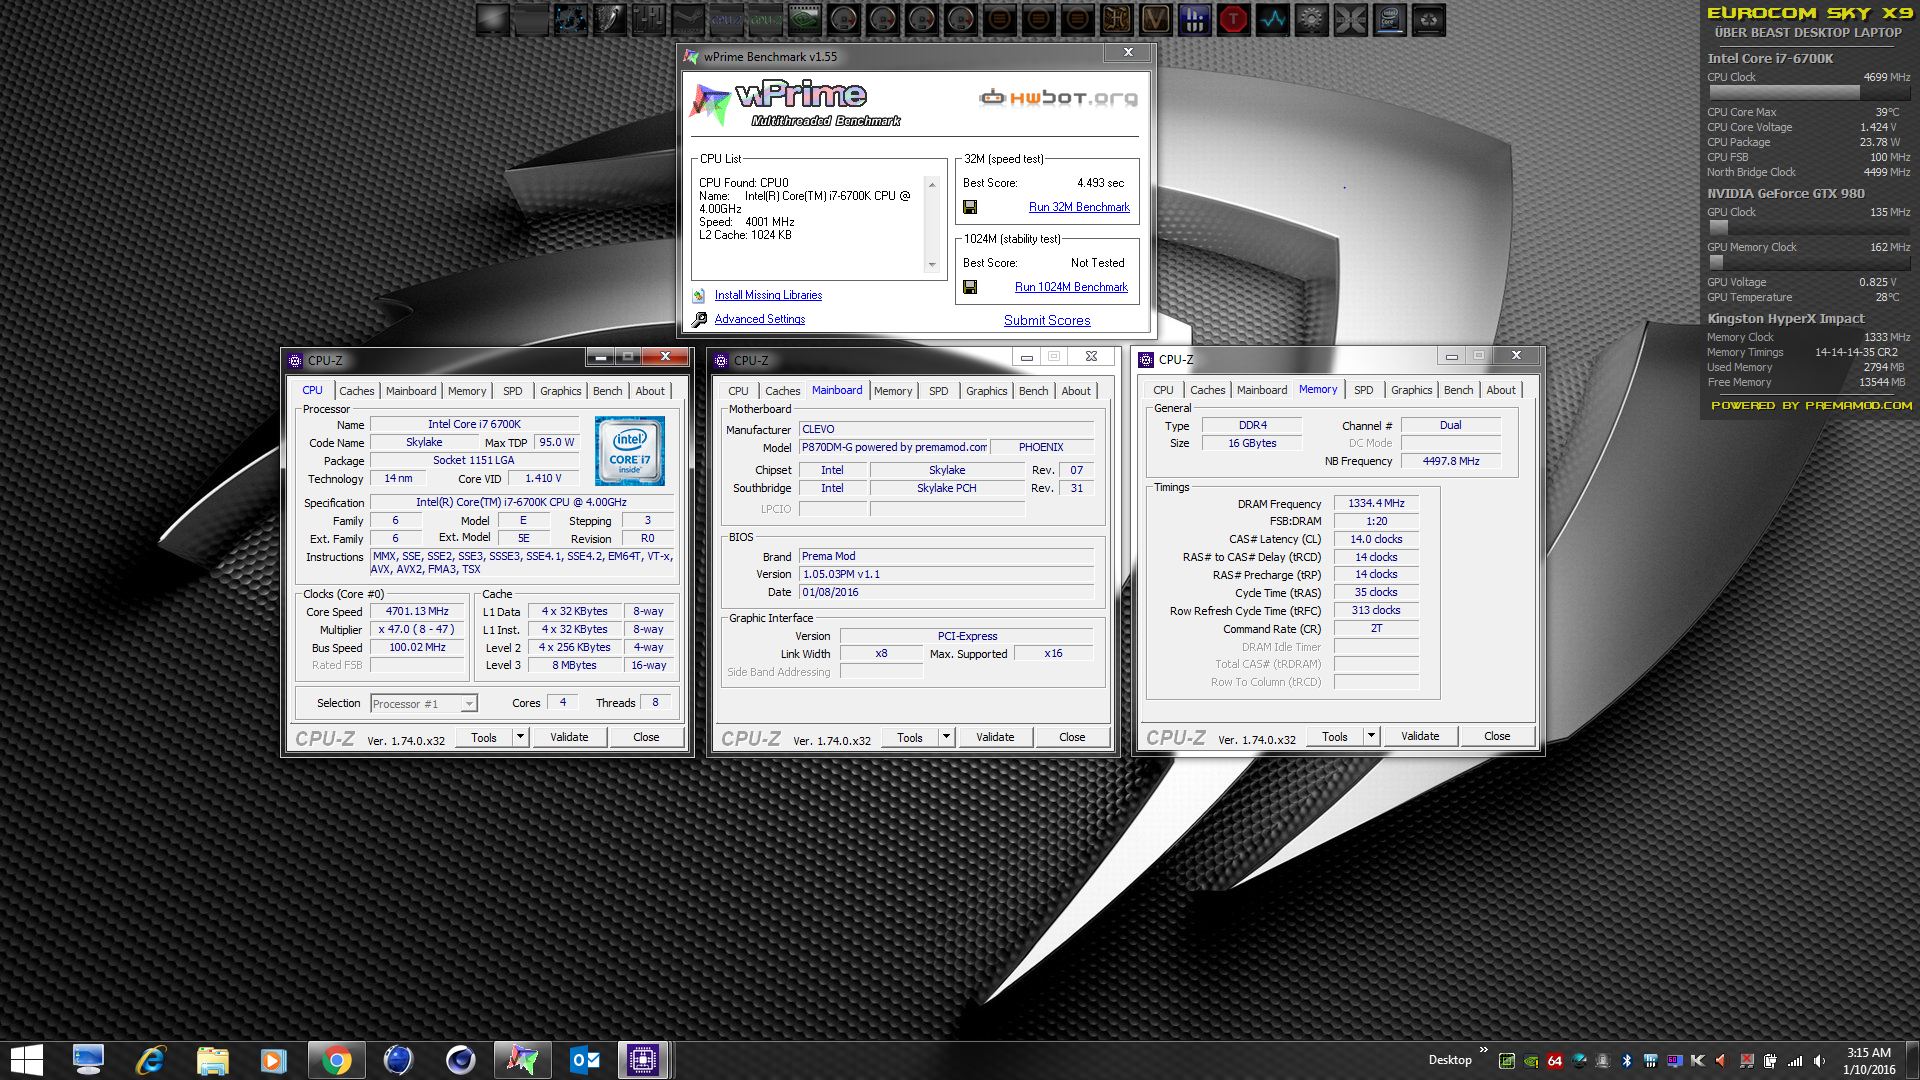Expand the Processor #1 selection dropdown

coord(468,704)
